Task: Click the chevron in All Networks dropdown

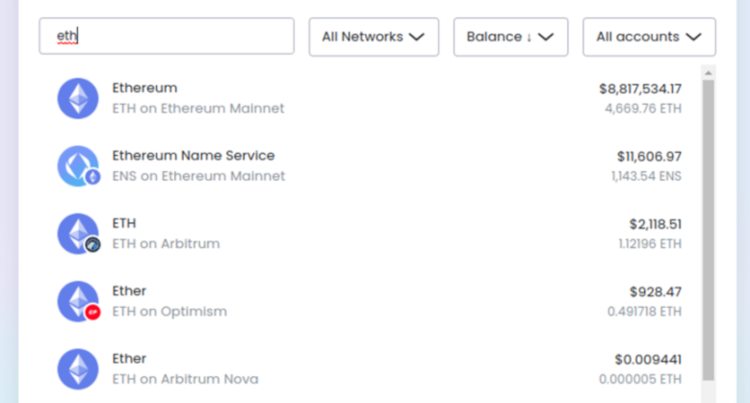Action: [x=417, y=37]
